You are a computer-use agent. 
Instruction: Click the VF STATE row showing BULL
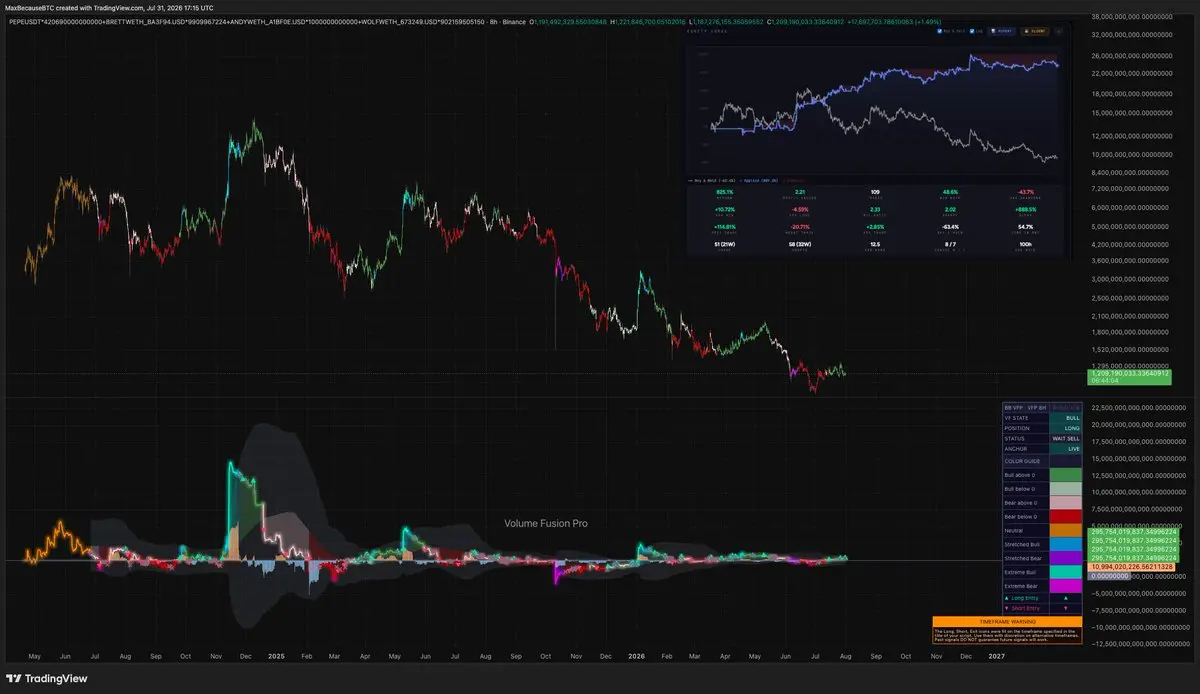click(1042, 418)
